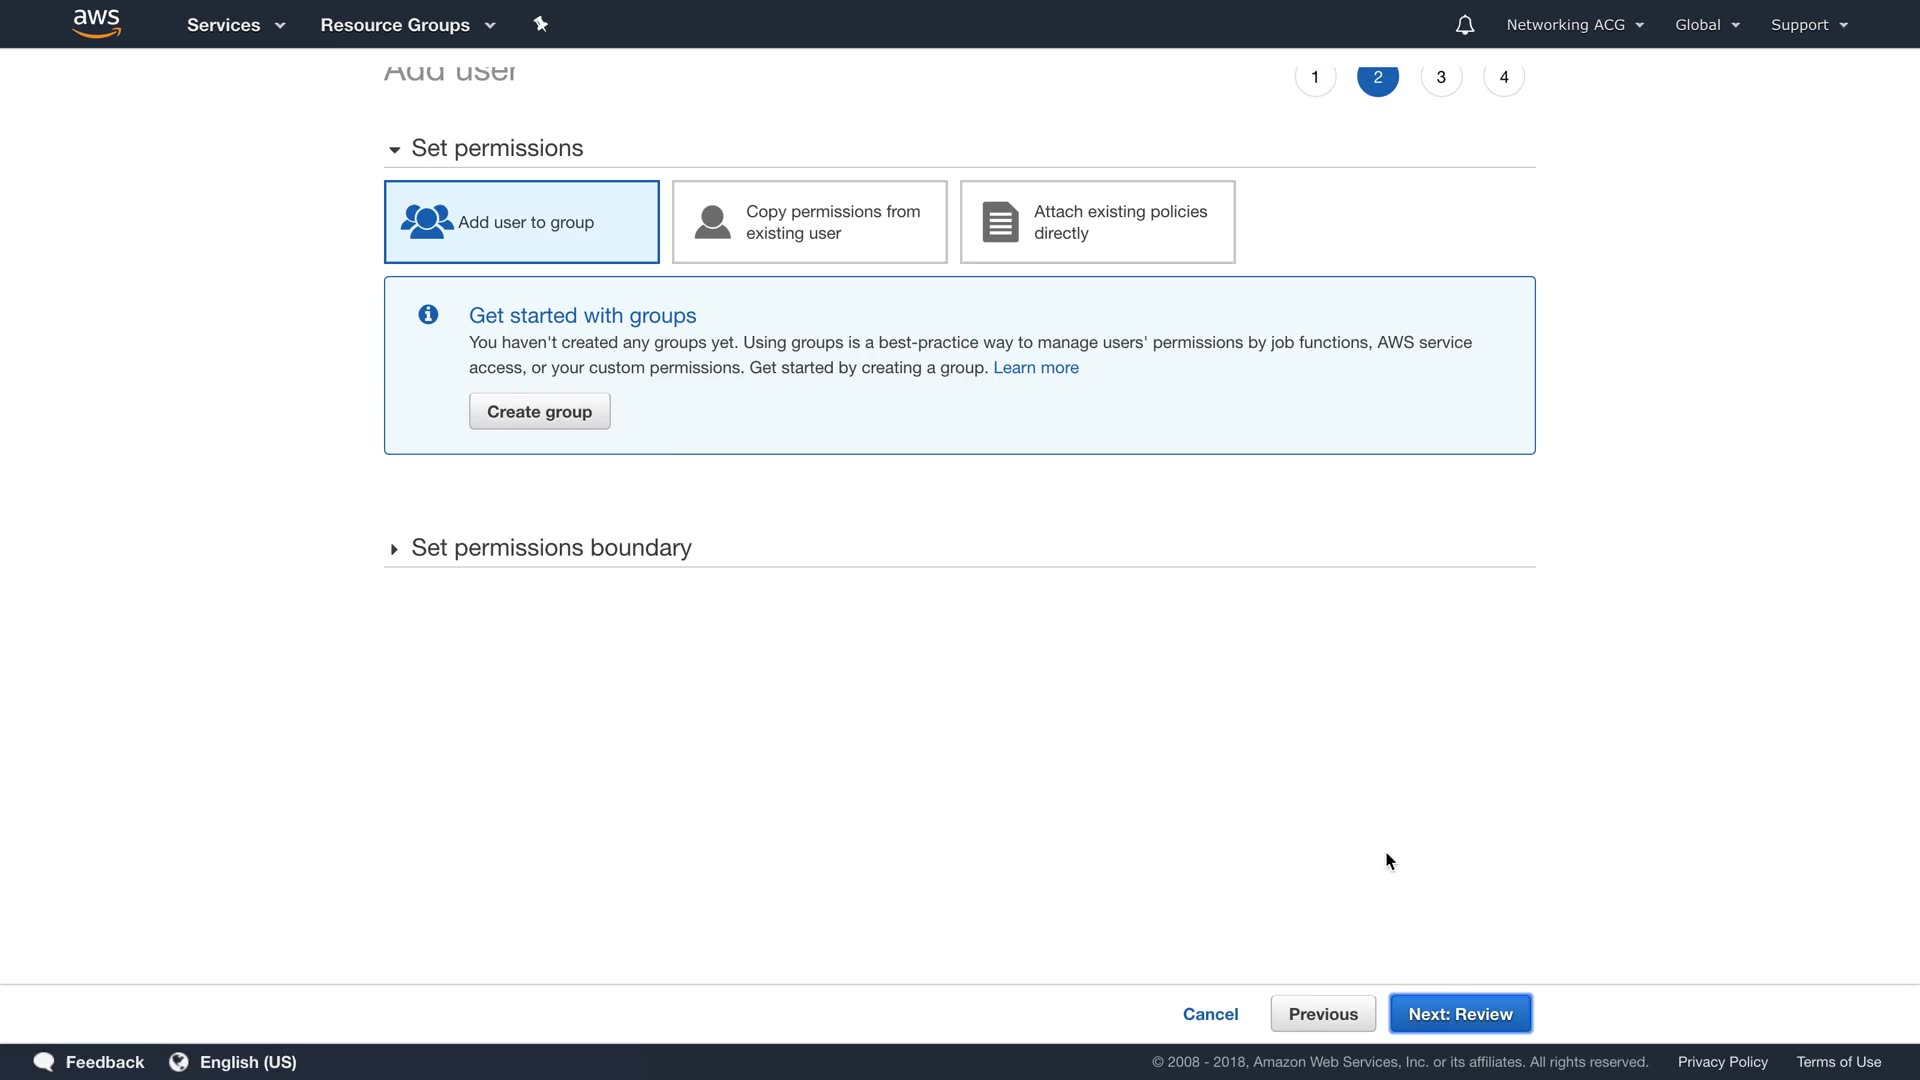The image size is (1920, 1080).
Task: Open the Services dropdown menu
Action: (x=235, y=25)
